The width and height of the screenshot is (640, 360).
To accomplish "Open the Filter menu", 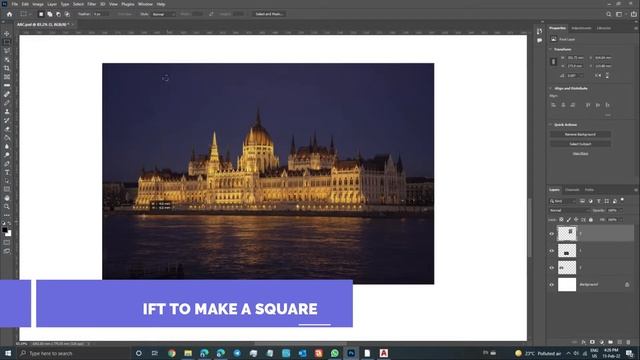I will tap(91, 4).
